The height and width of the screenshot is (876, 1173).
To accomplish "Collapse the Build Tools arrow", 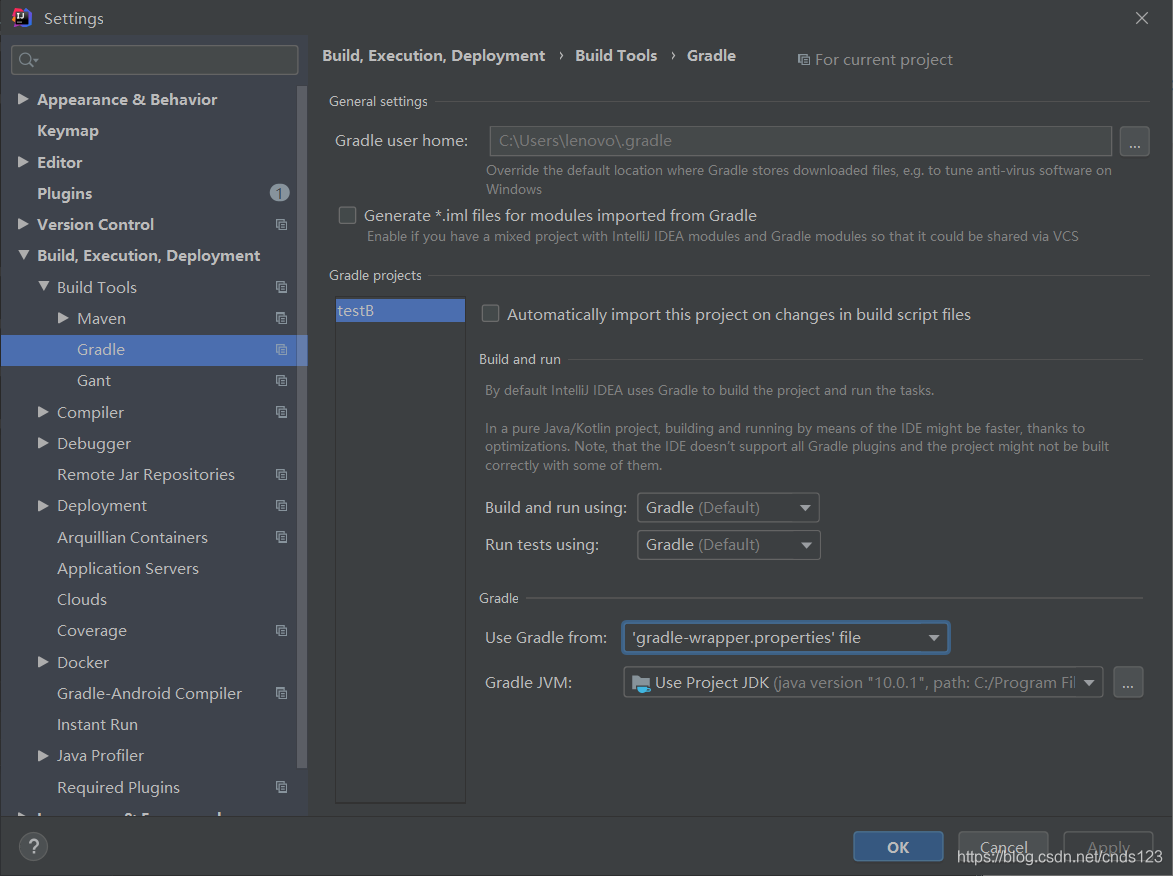I will point(43,287).
